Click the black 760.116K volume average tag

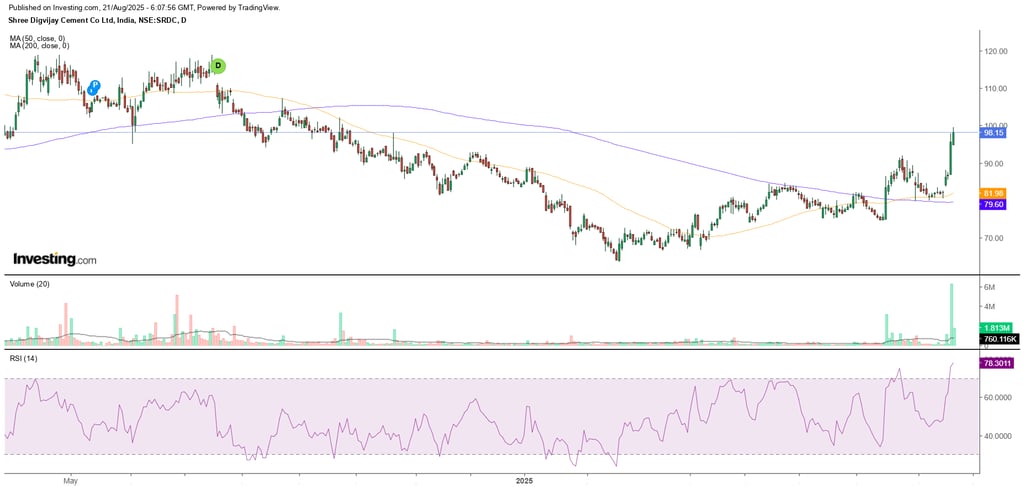tap(997, 338)
